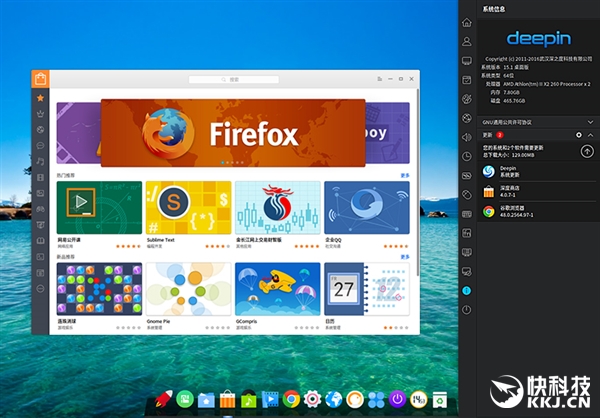This screenshot has height=418, width=600.
Task: Open the stock trading chart app tile
Action: pyautogui.click(x=278, y=207)
